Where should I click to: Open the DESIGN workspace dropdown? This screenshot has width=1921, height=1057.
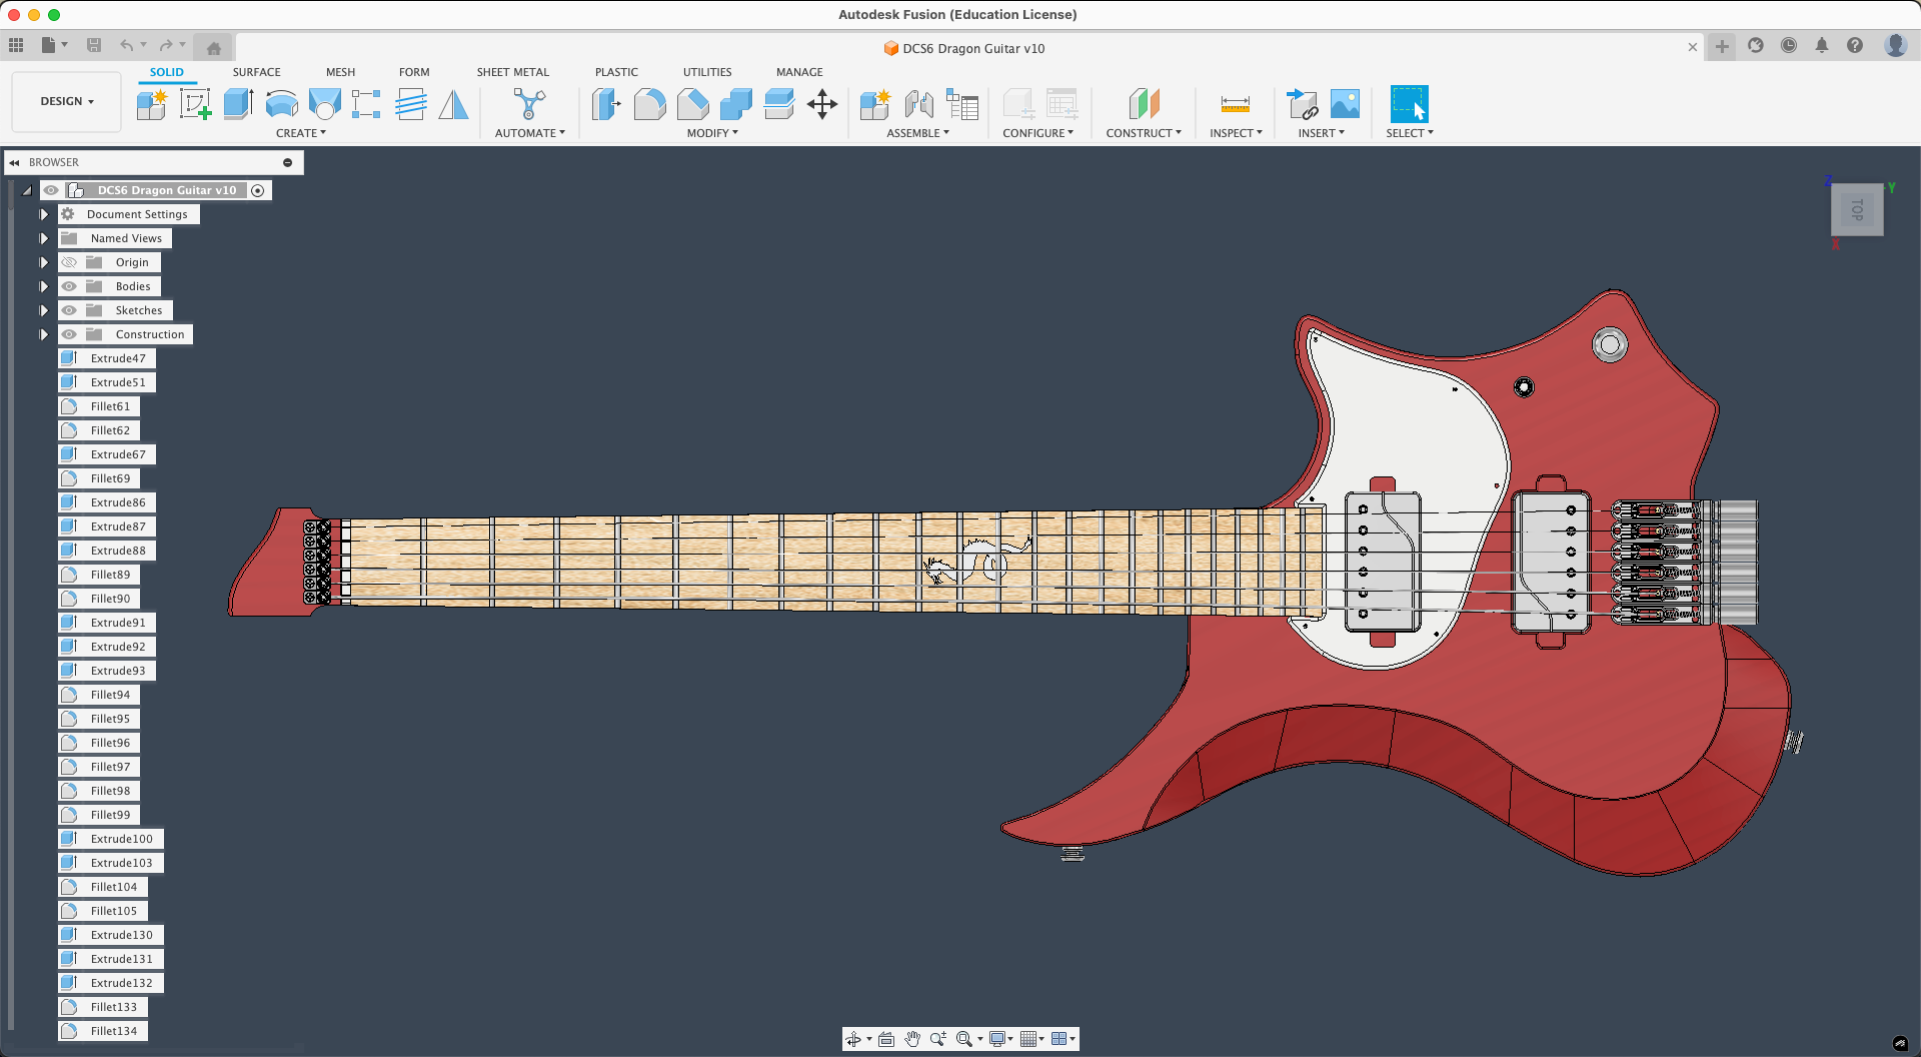(67, 101)
